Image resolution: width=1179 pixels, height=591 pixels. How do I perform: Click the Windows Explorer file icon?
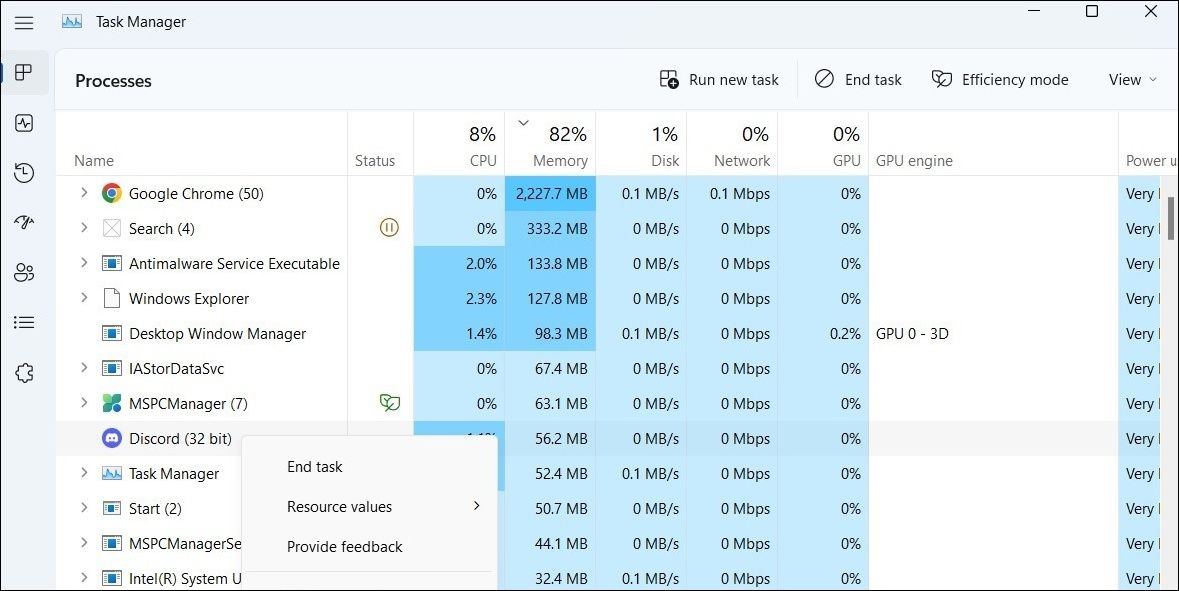[112, 299]
